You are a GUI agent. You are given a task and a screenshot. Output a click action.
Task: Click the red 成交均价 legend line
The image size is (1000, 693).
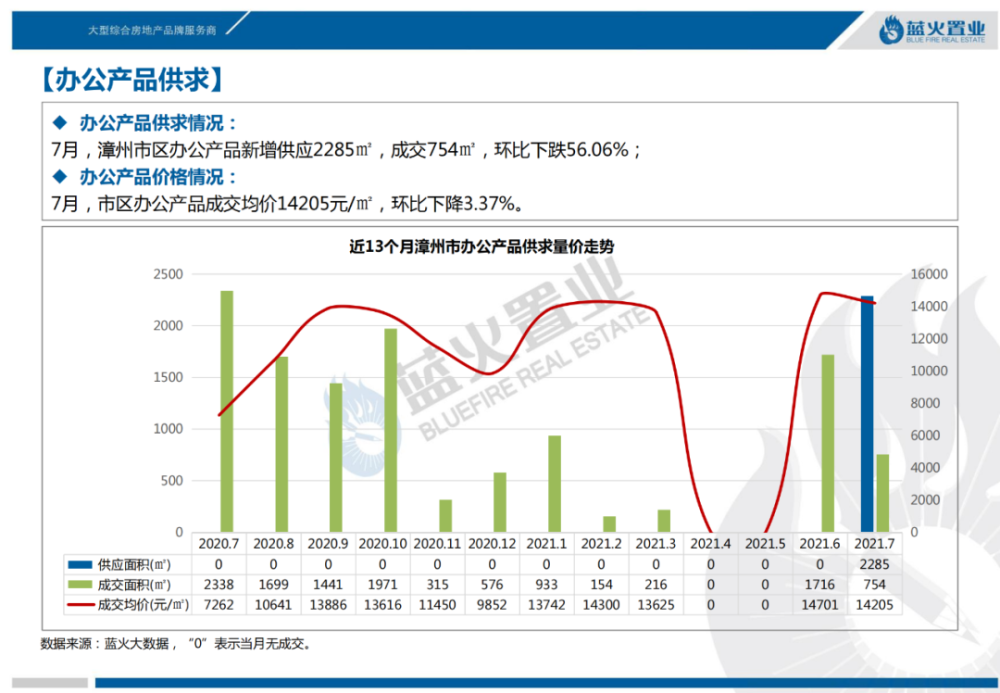point(80,605)
